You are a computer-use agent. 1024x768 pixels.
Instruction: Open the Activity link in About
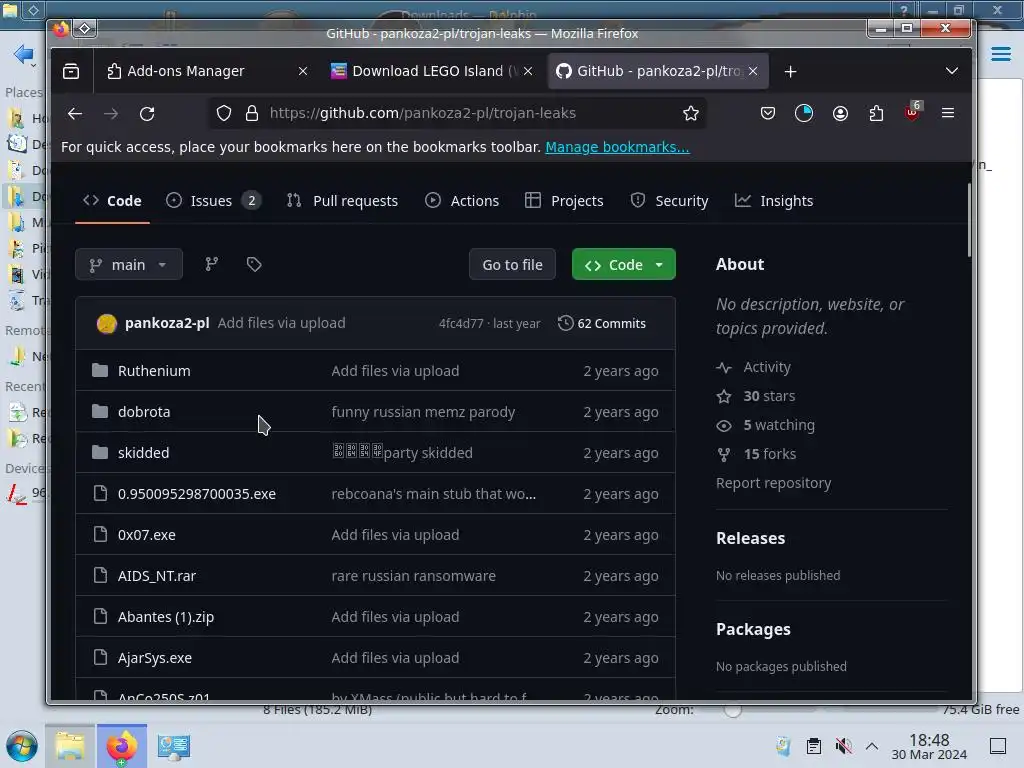754,367
